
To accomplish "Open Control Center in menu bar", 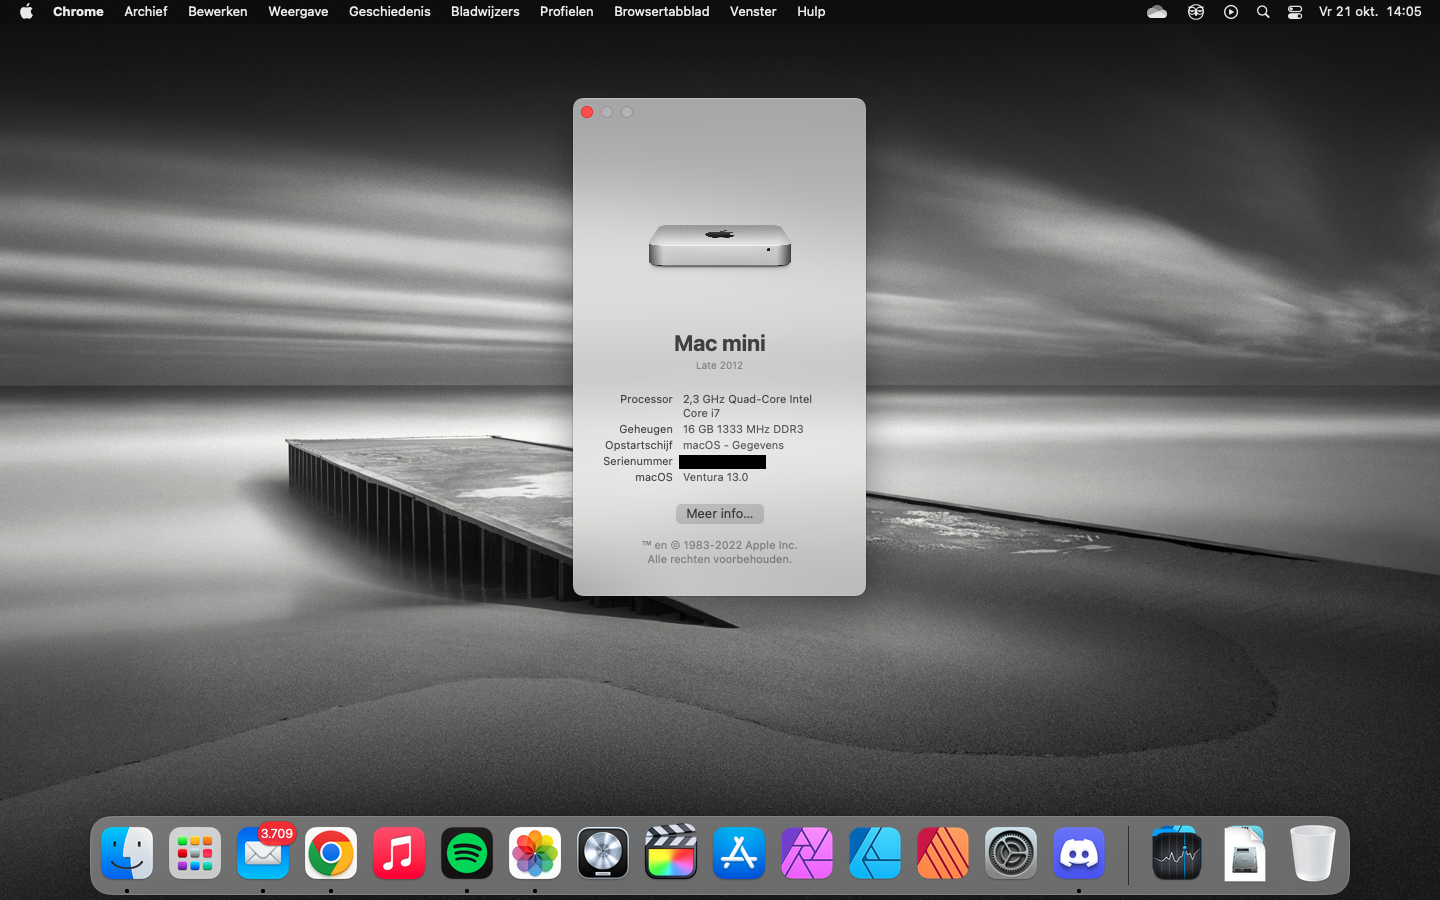I will pos(1295,12).
